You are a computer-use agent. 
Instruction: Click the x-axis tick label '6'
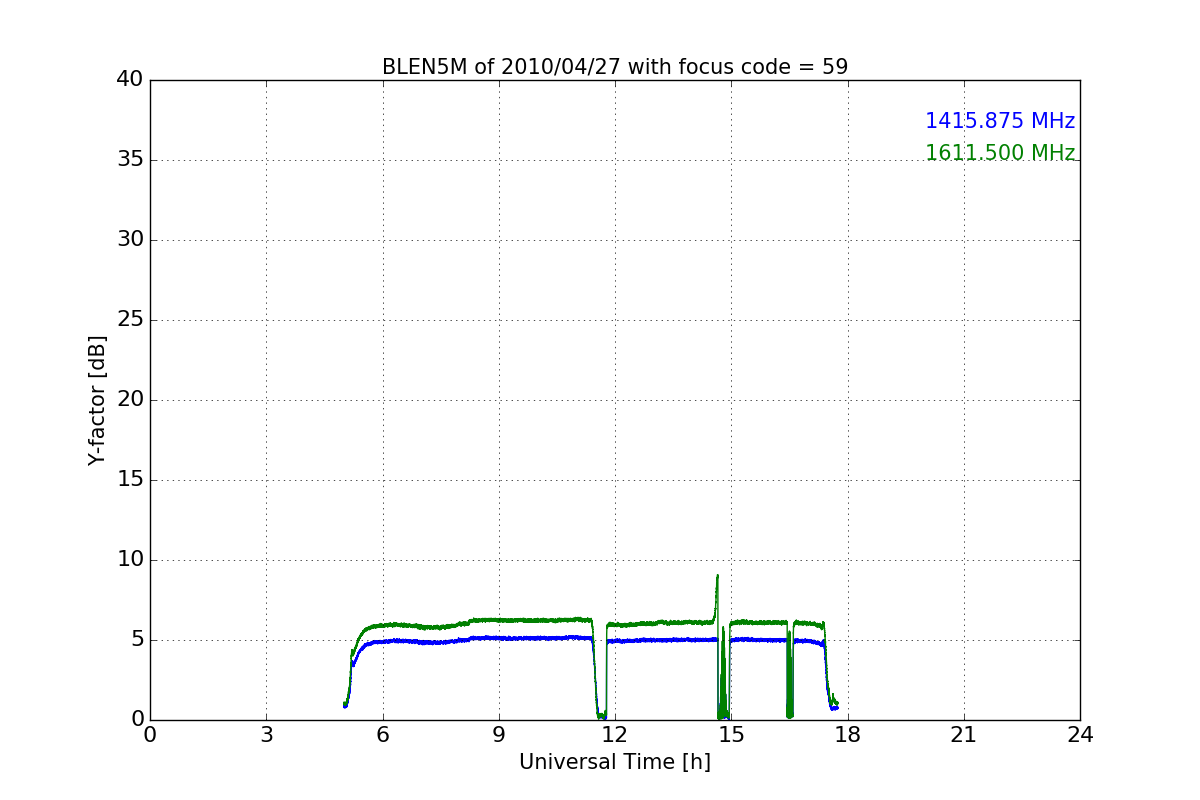[x=382, y=735]
